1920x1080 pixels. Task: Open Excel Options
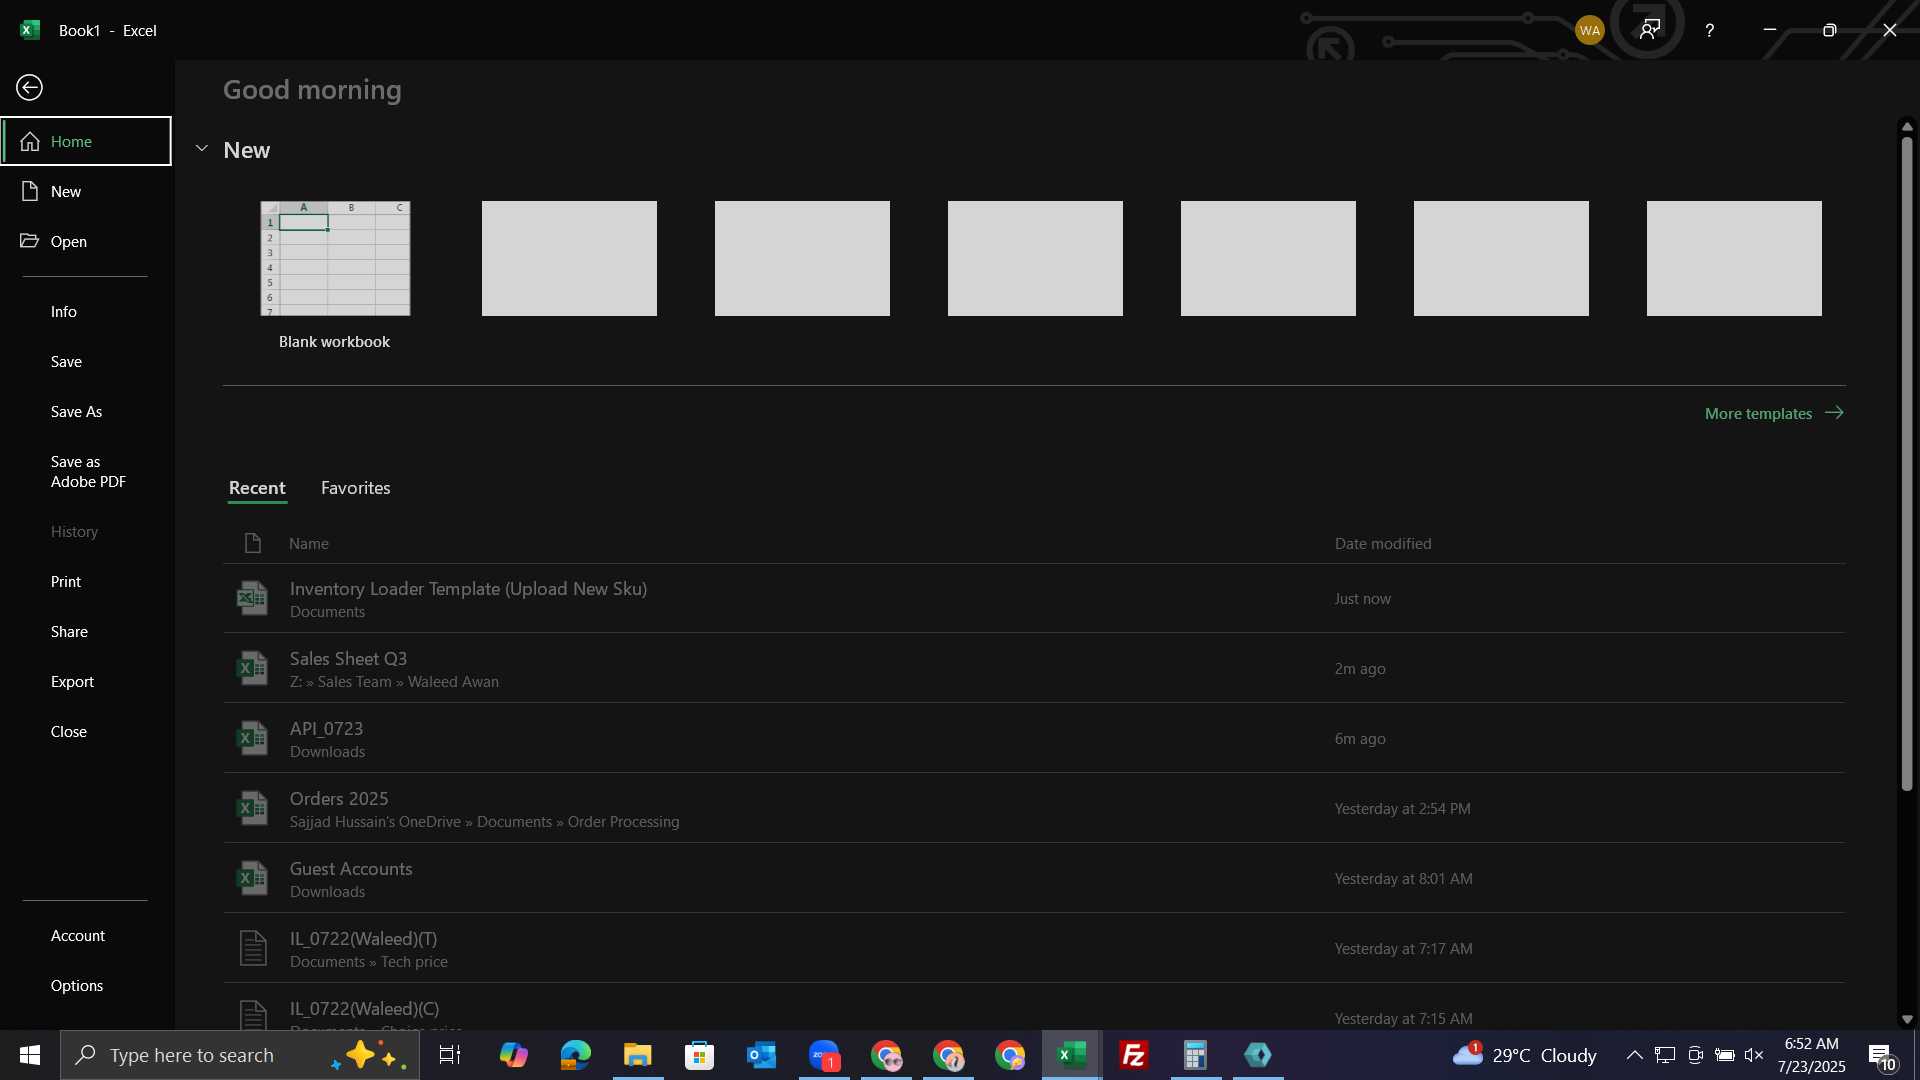click(x=86, y=986)
